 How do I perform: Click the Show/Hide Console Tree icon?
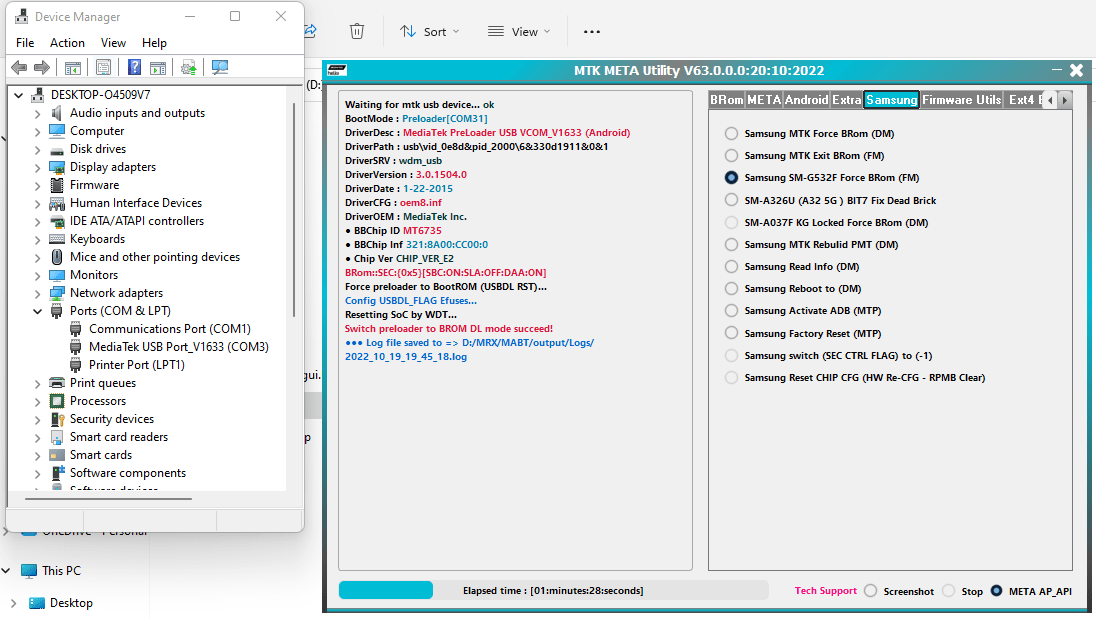click(74, 67)
